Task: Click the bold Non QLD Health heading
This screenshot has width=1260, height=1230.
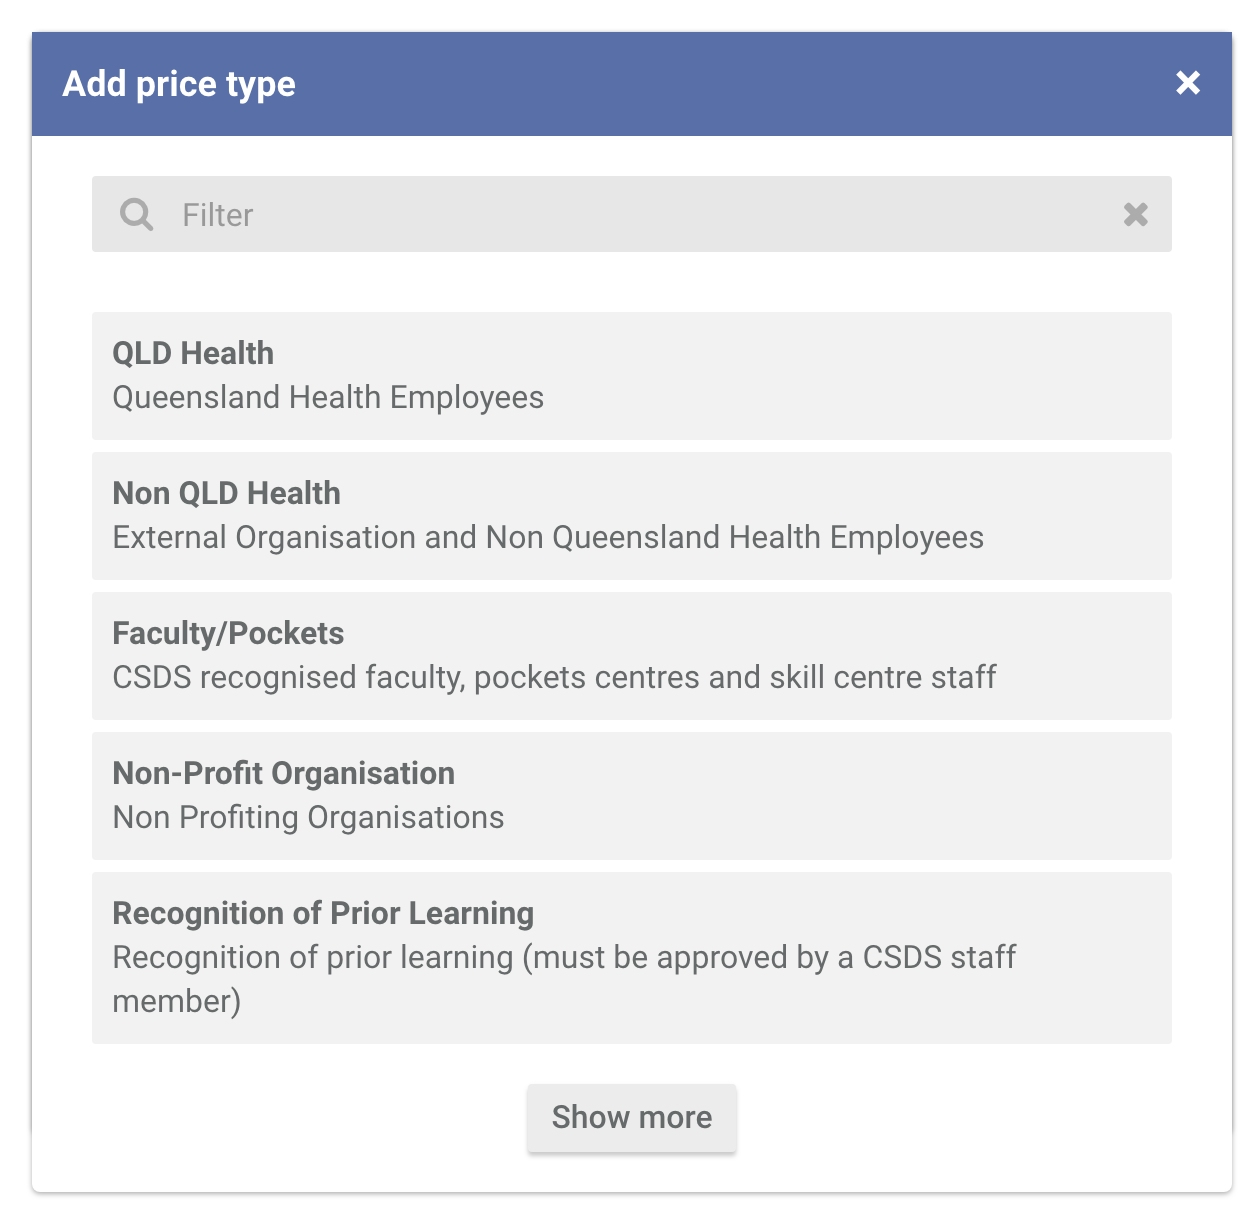Action: 227,493
